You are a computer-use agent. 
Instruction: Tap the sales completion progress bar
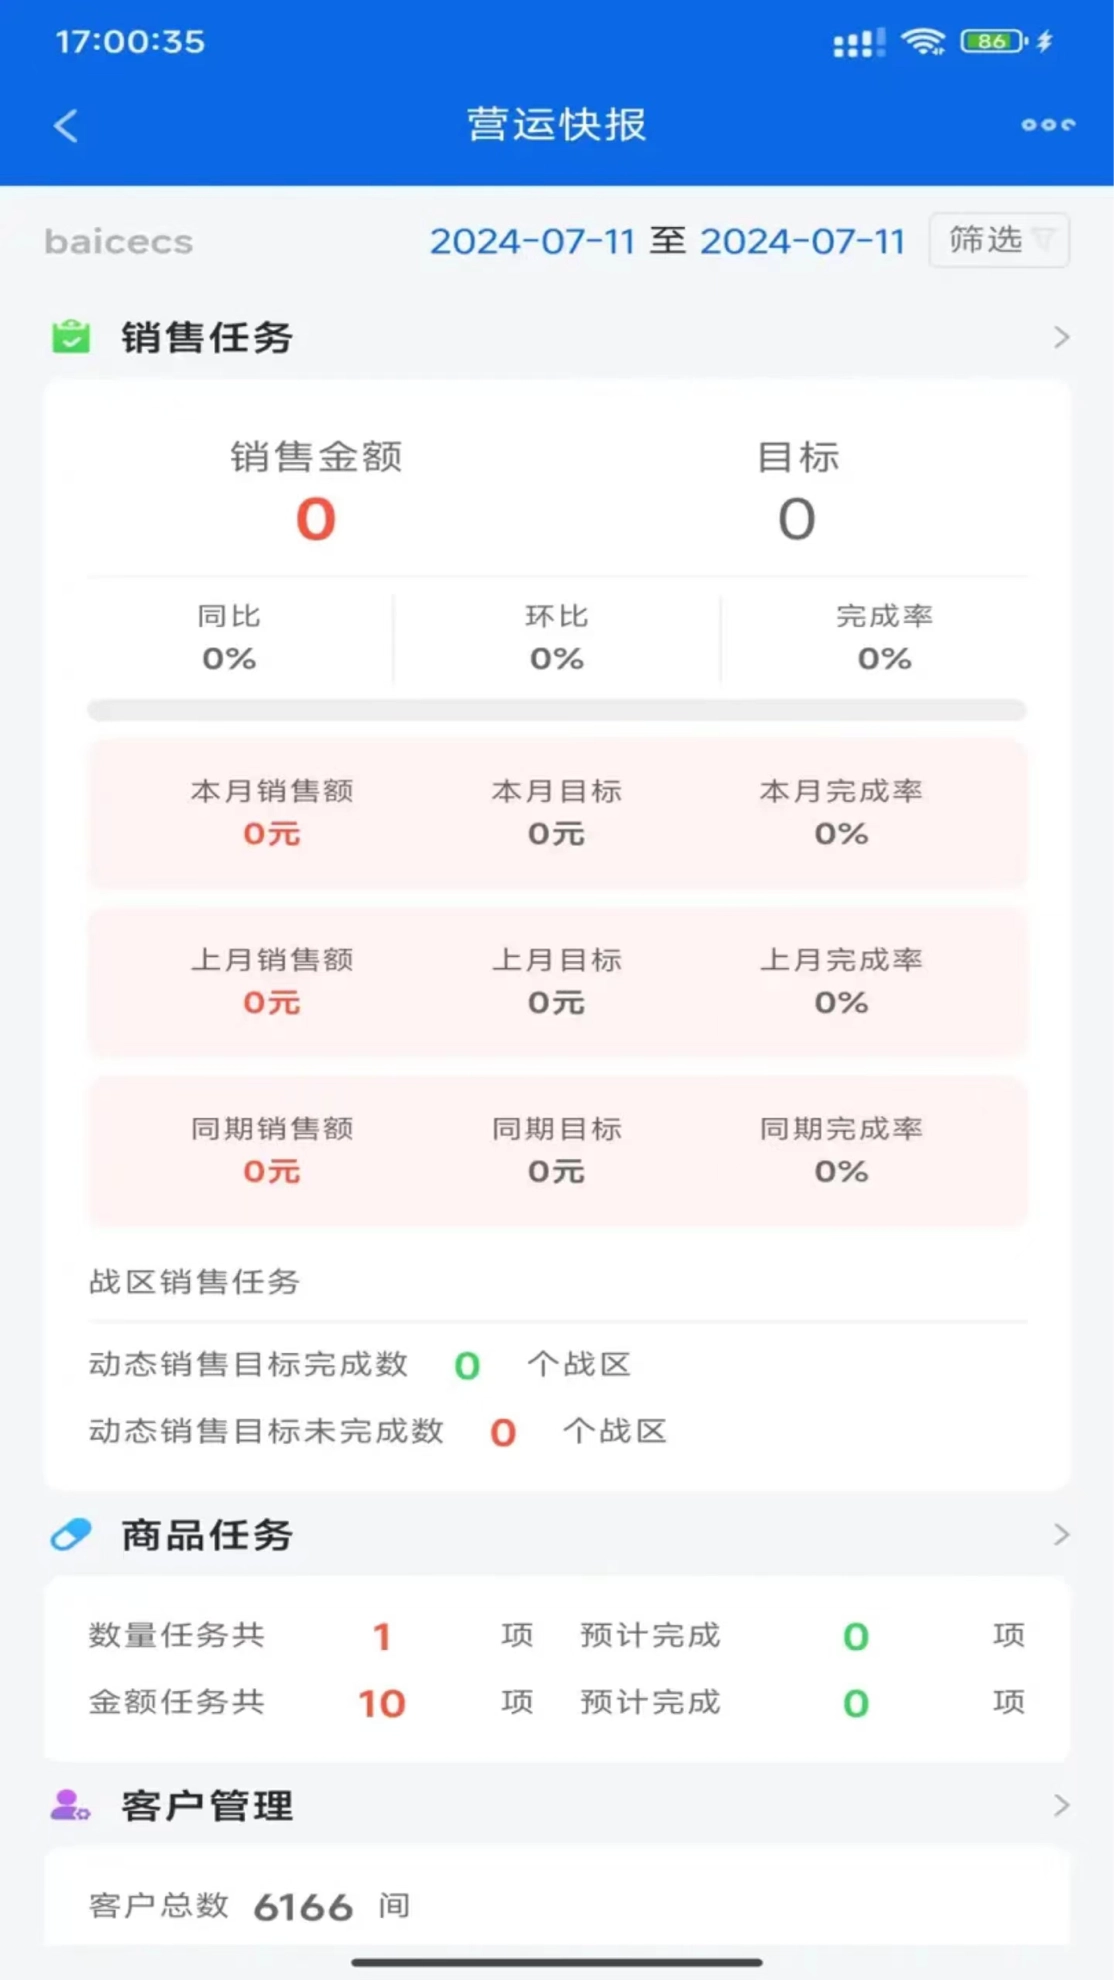(557, 710)
